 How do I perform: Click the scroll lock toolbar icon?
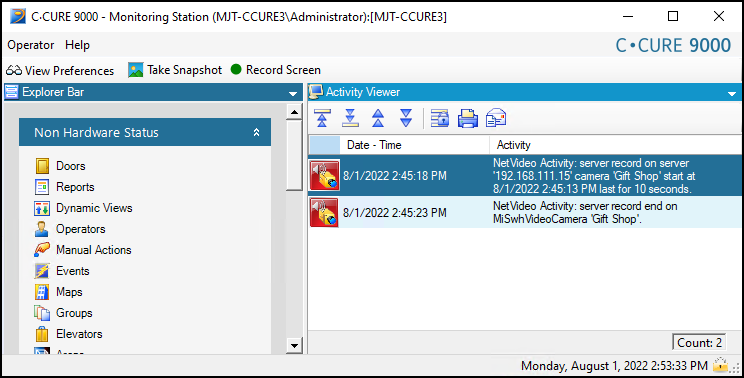tap(440, 118)
